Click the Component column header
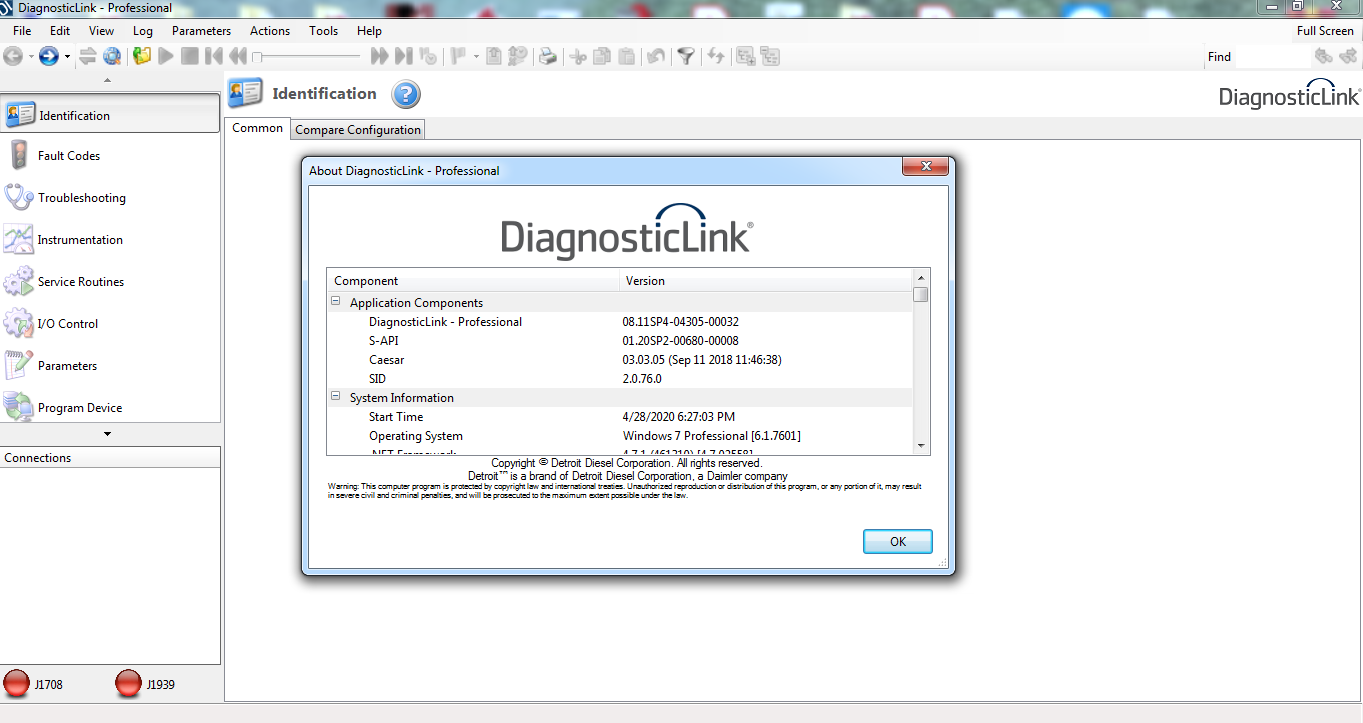Image resolution: width=1363 pixels, height=723 pixels. (x=473, y=281)
